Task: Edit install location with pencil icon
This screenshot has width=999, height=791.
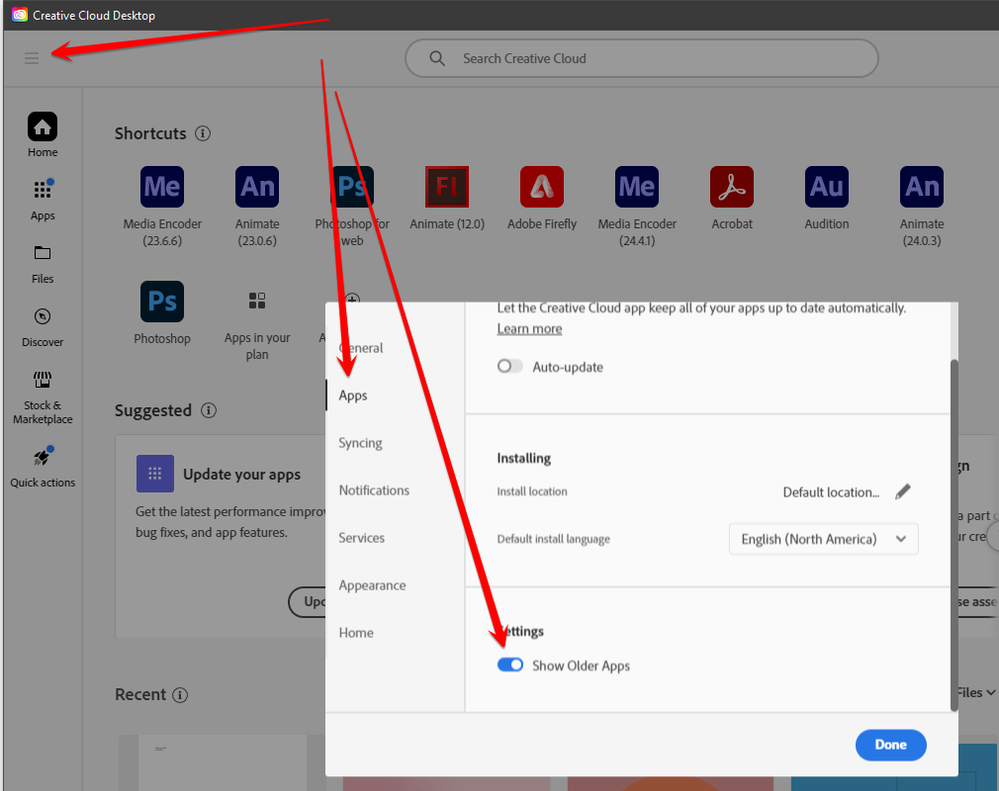Action: point(903,492)
